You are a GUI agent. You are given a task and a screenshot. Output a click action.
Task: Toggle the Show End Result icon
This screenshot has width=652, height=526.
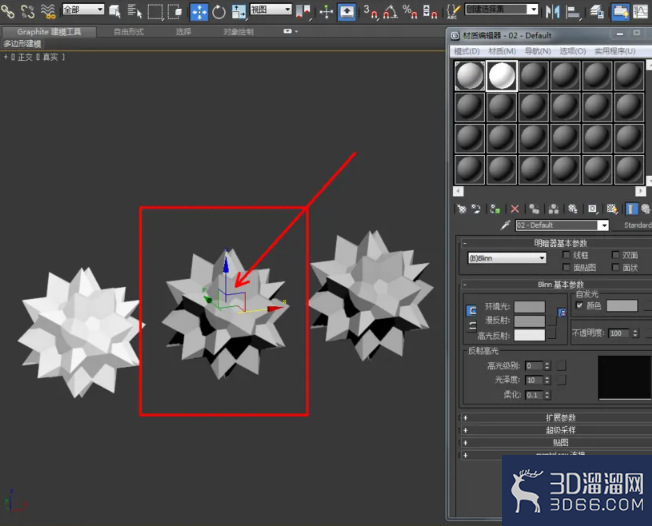[632, 209]
